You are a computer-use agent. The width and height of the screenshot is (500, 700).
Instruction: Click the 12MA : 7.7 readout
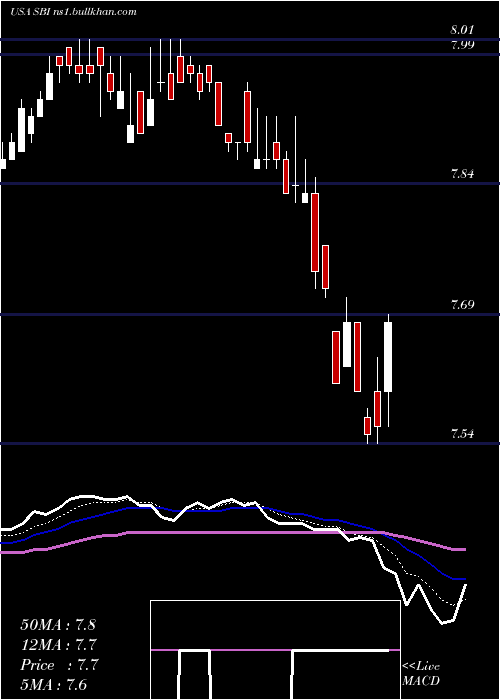coord(59,645)
